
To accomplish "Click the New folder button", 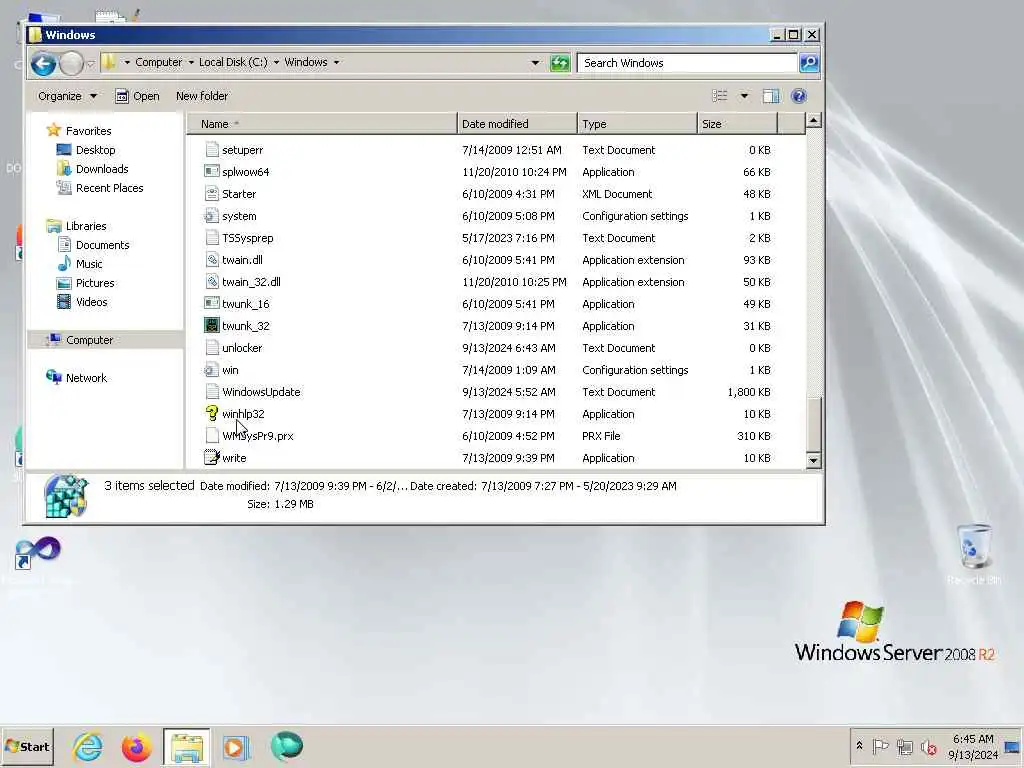I will pos(202,96).
